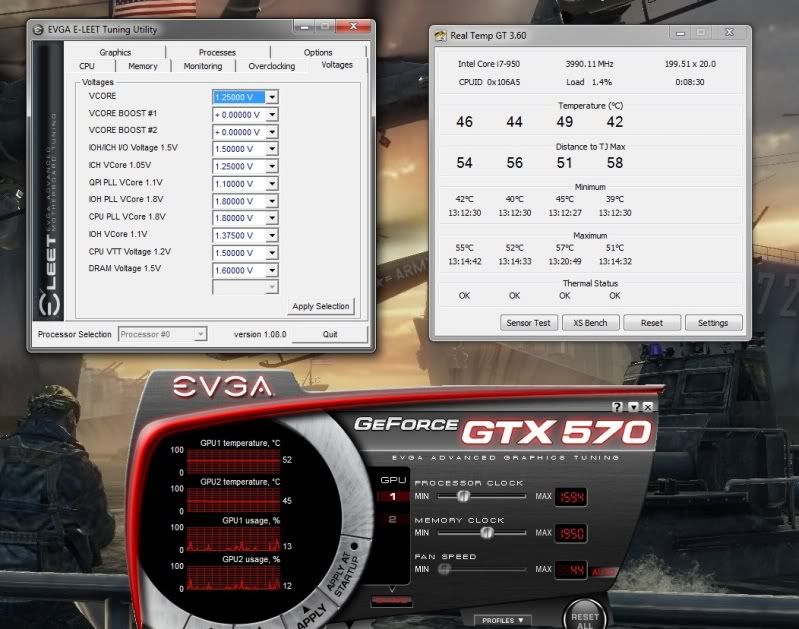Image resolution: width=799 pixels, height=629 pixels.
Task: Click Quit in E-LEET Tuning Utility
Action: tap(330, 334)
